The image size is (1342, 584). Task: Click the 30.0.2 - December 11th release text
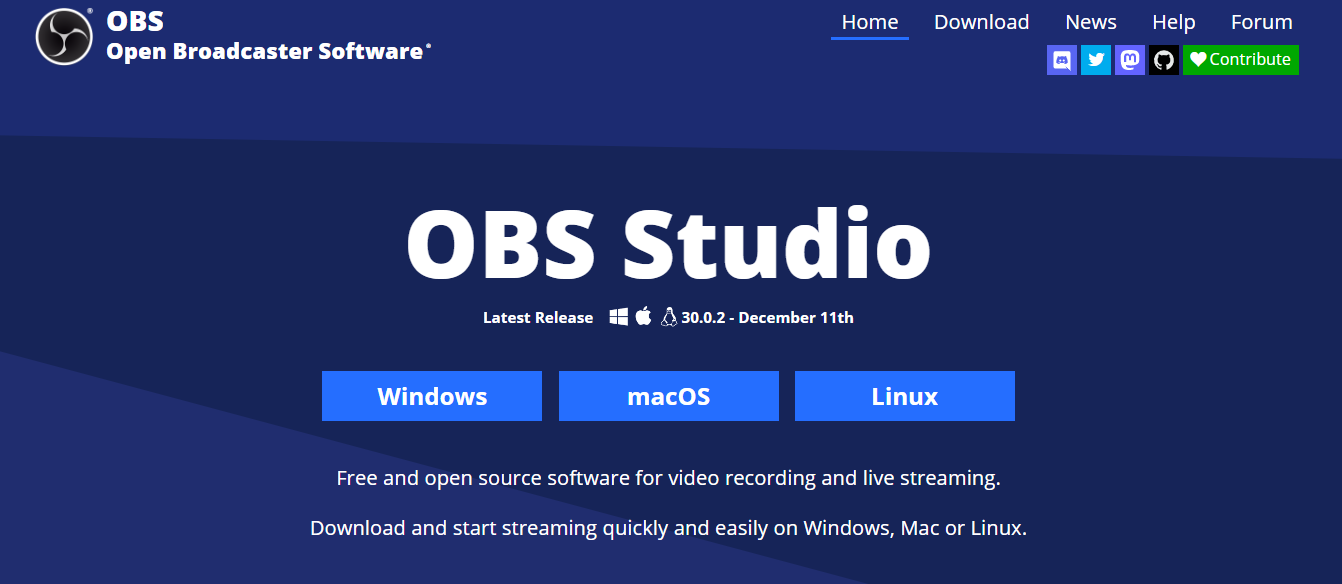(767, 318)
